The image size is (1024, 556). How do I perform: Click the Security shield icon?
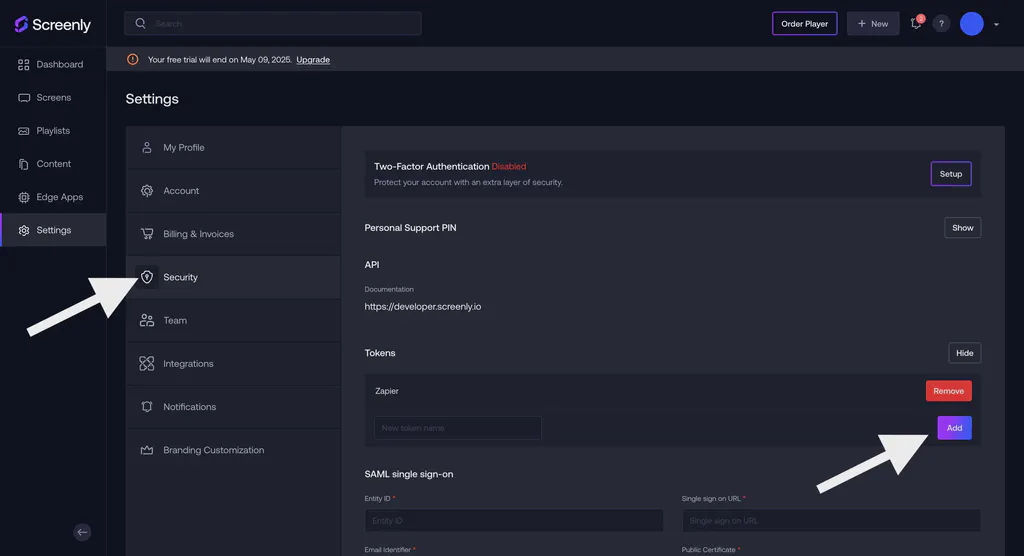(x=147, y=277)
